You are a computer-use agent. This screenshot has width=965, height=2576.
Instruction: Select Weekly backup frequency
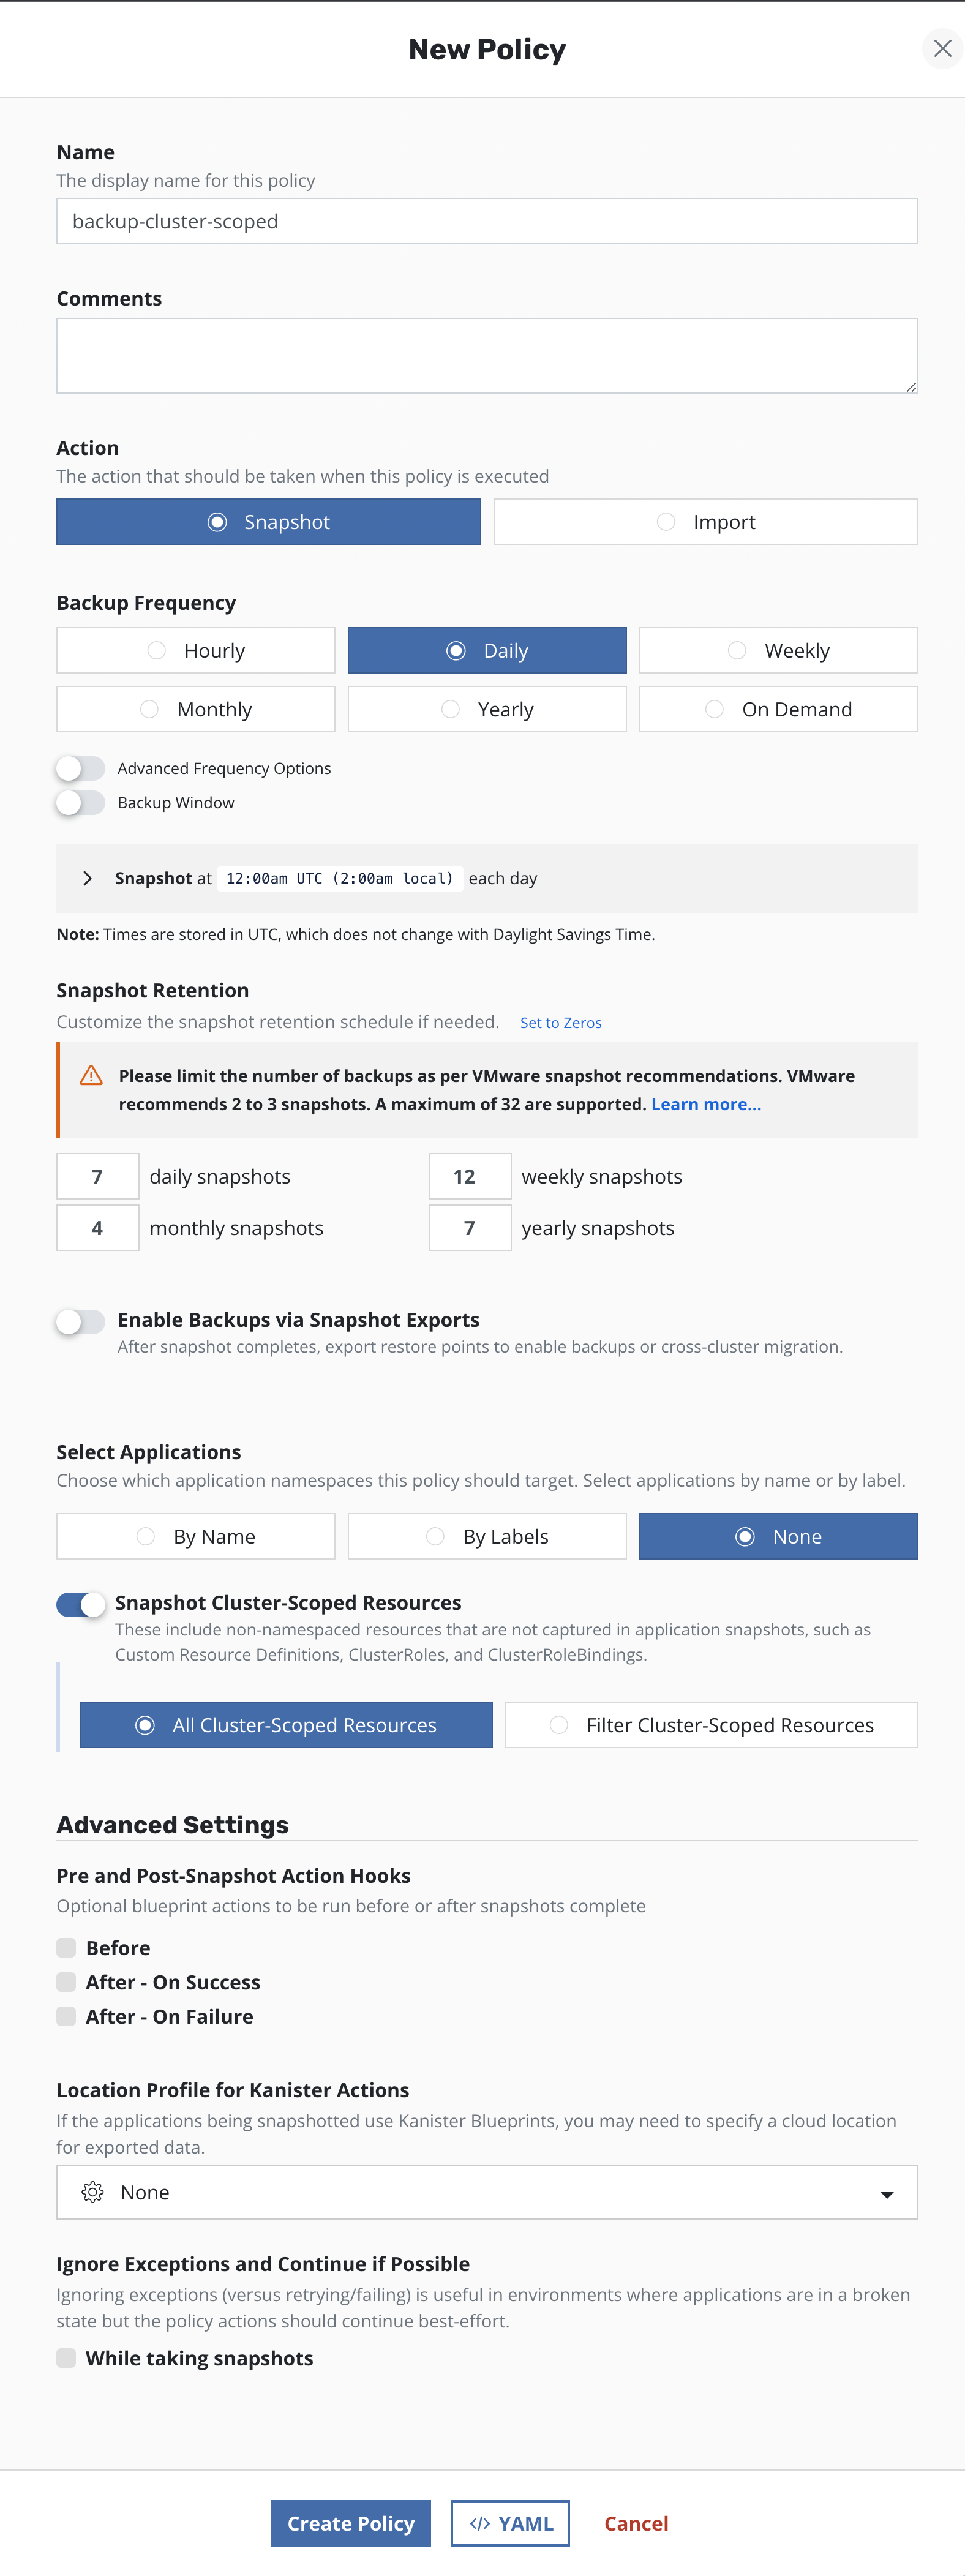(x=778, y=650)
